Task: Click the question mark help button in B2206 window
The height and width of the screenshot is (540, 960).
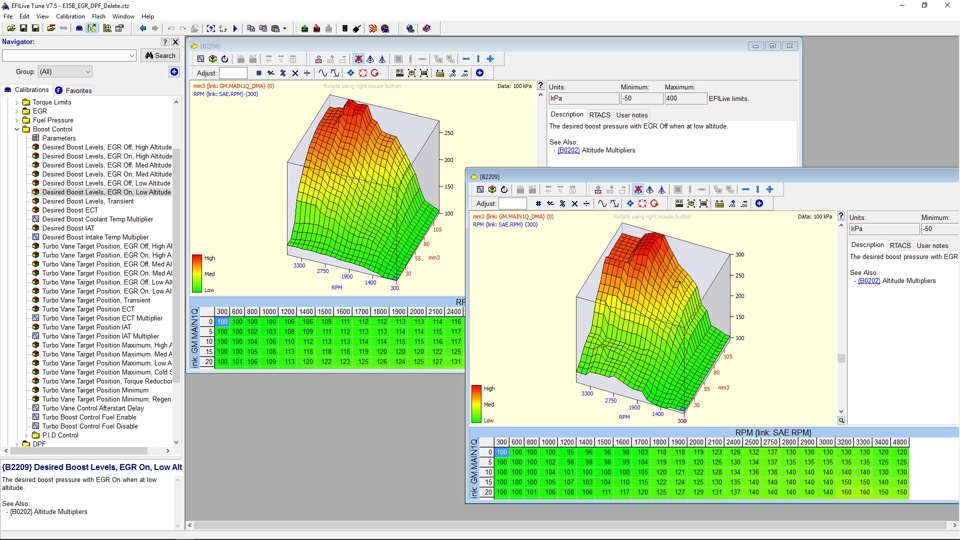Action: [x=541, y=86]
